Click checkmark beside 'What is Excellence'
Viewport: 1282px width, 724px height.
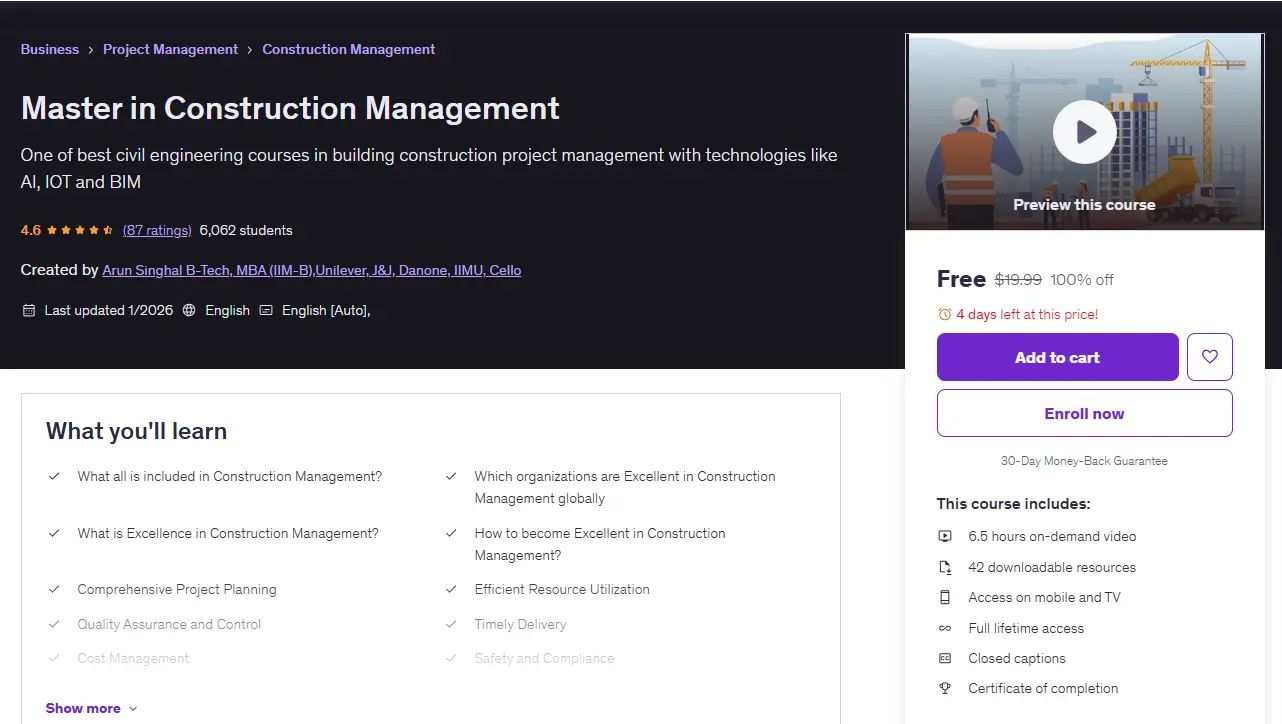coord(54,533)
